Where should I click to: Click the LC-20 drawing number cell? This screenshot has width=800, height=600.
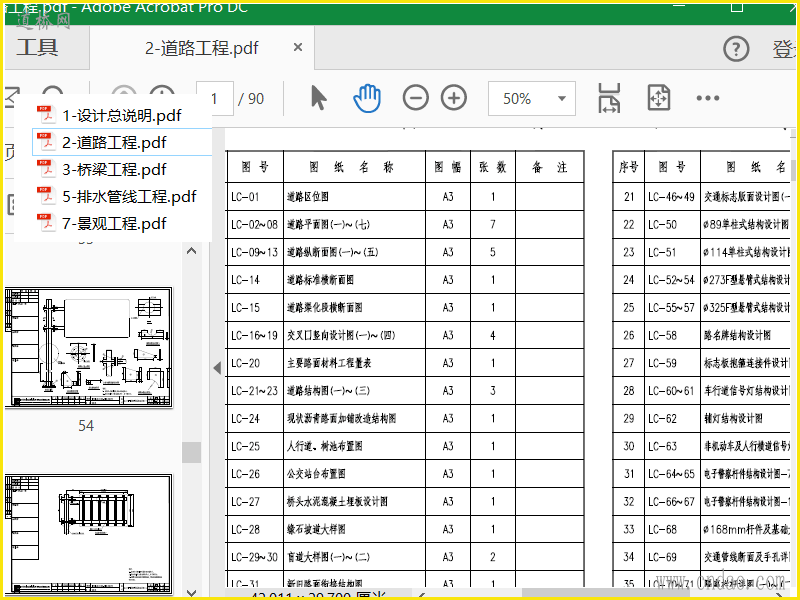point(255,363)
